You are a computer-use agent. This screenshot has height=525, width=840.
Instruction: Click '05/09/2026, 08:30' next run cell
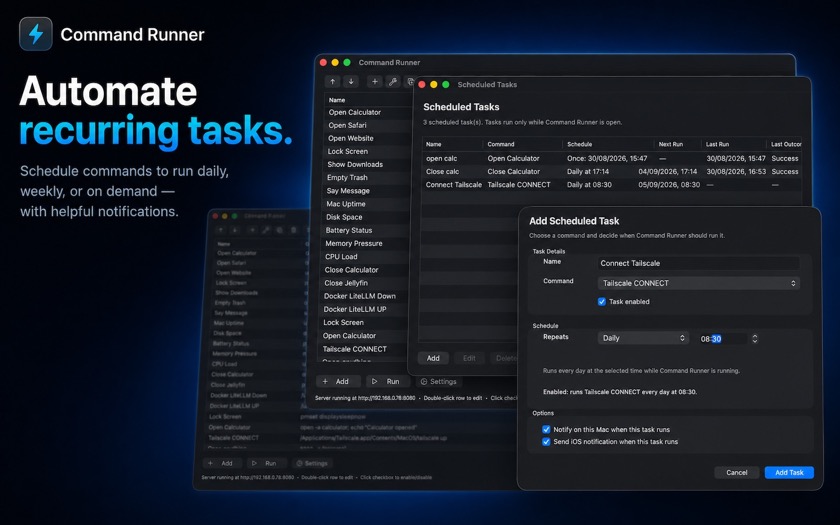pyautogui.click(x=669, y=185)
